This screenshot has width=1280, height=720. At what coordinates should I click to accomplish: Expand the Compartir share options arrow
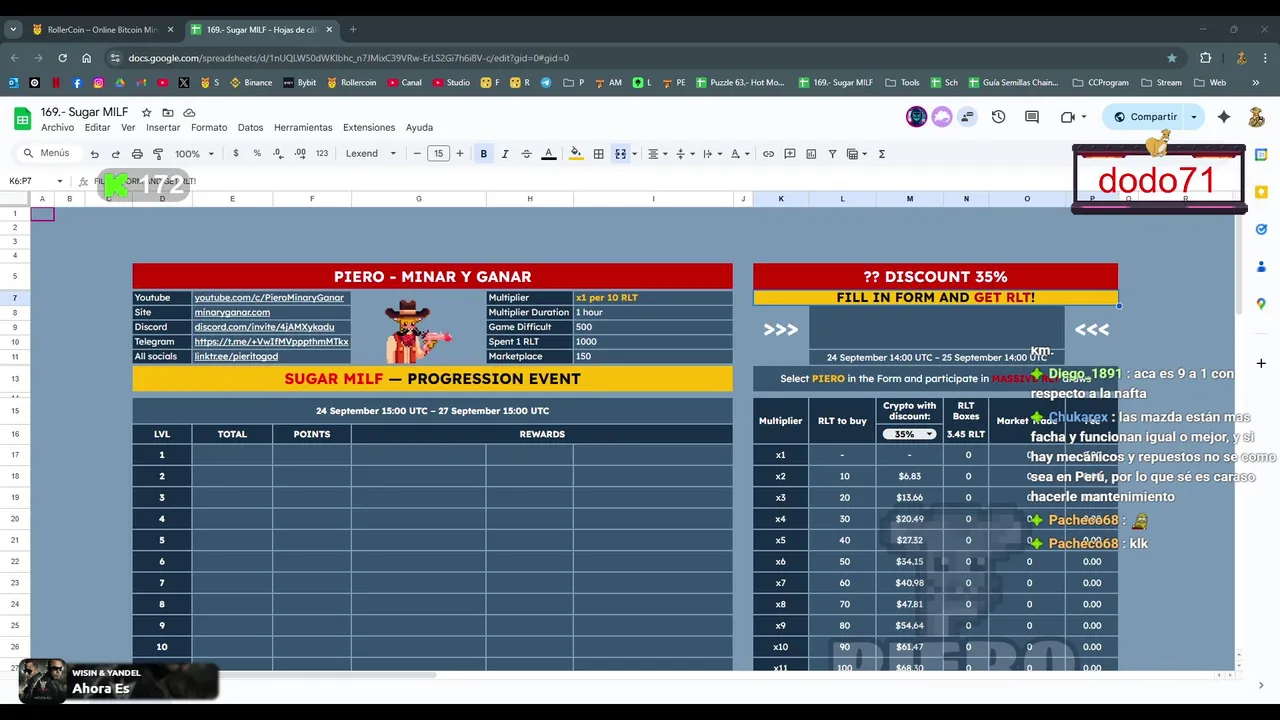click(1194, 117)
